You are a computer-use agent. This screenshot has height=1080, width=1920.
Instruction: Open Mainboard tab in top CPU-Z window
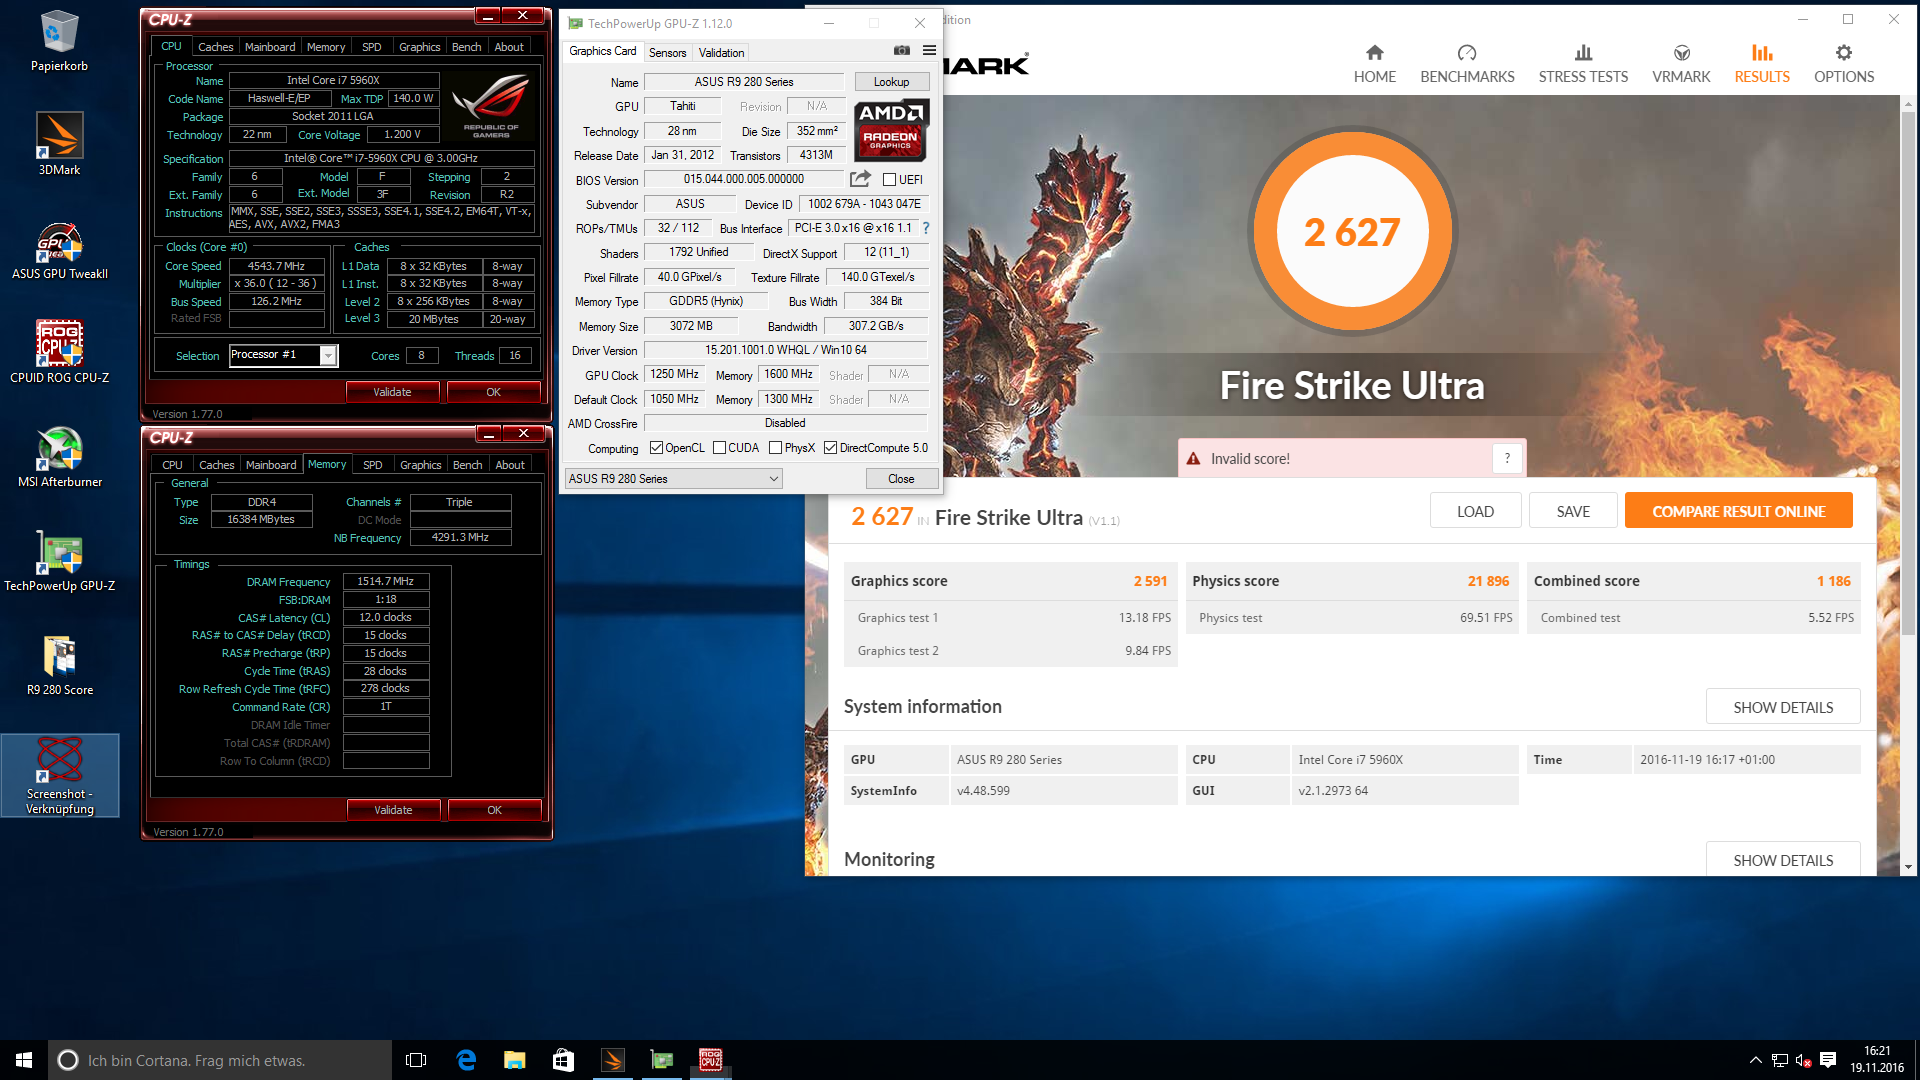pos(270,47)
